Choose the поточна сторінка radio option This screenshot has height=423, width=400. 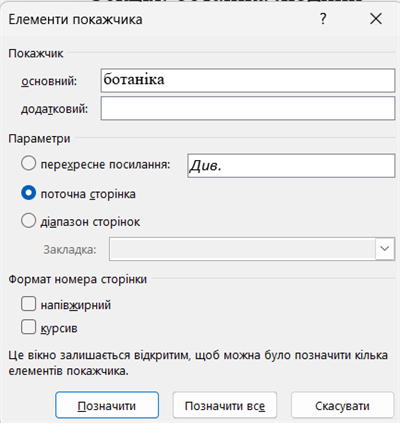[28, 193]
